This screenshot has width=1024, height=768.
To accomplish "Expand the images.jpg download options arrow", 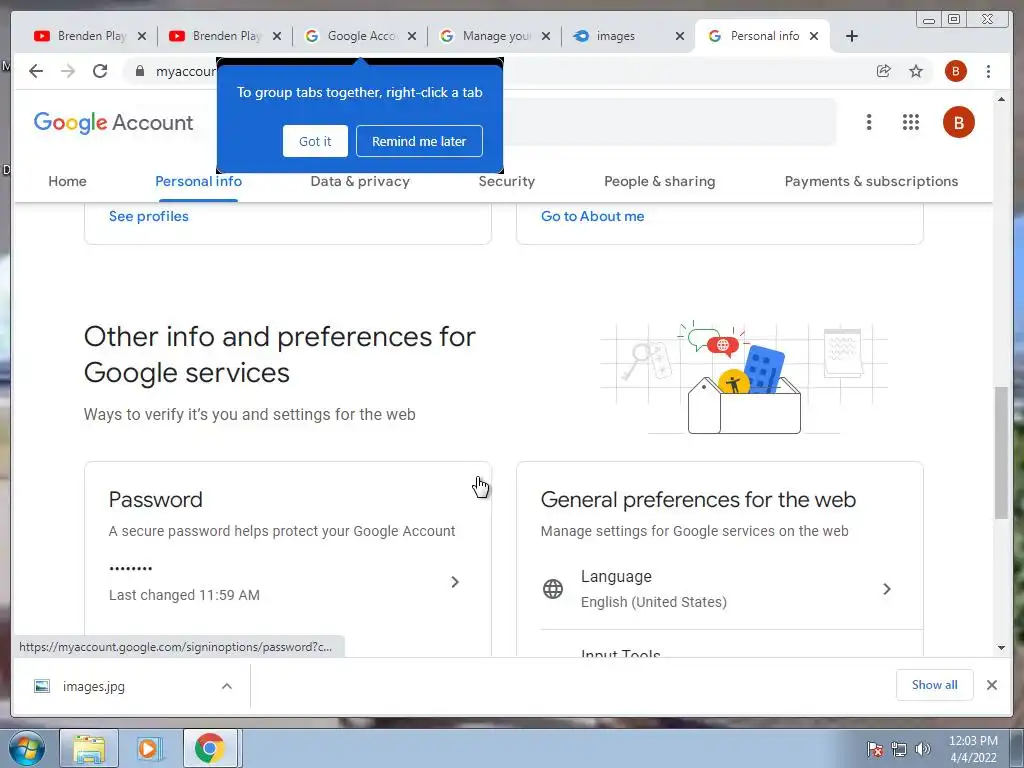I will 227,686.
